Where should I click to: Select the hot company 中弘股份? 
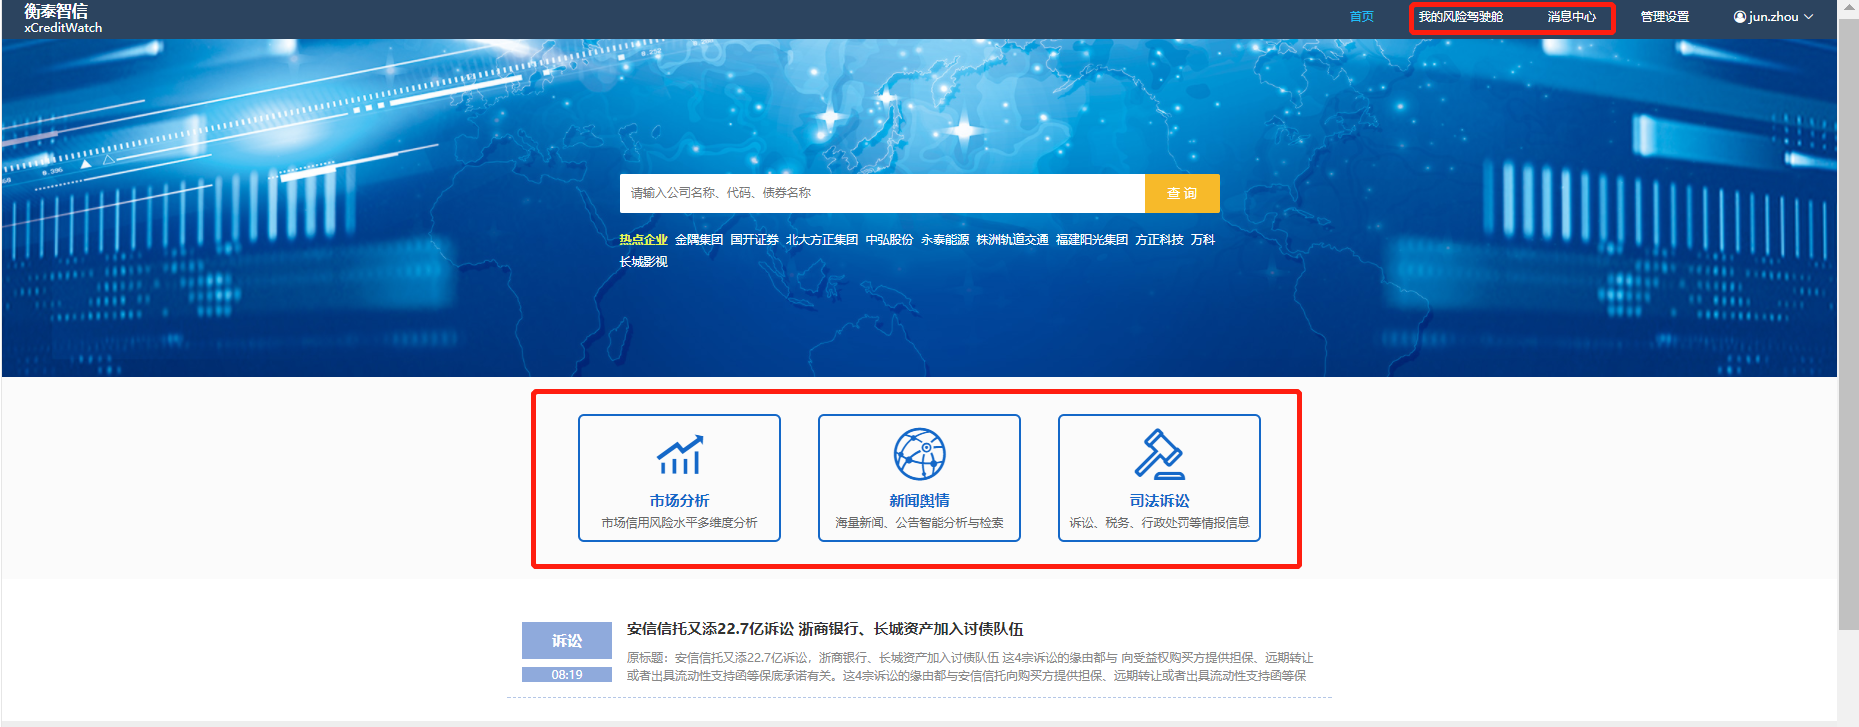(890, 240)
